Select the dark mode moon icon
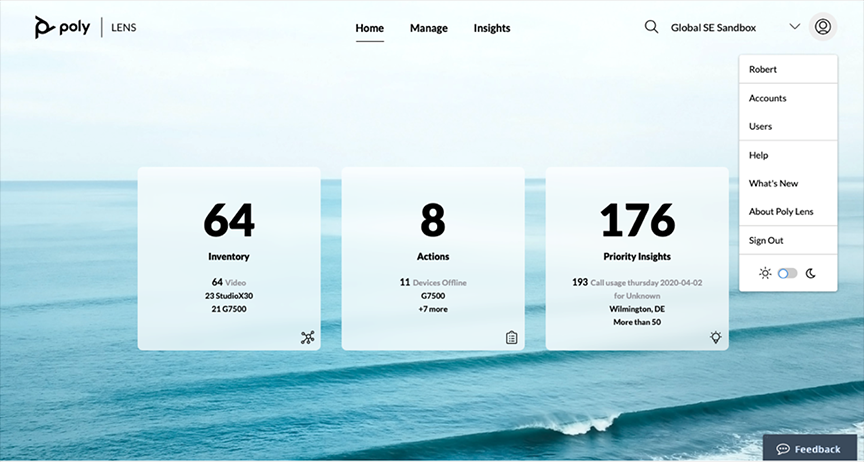 (x=811, y=273)
